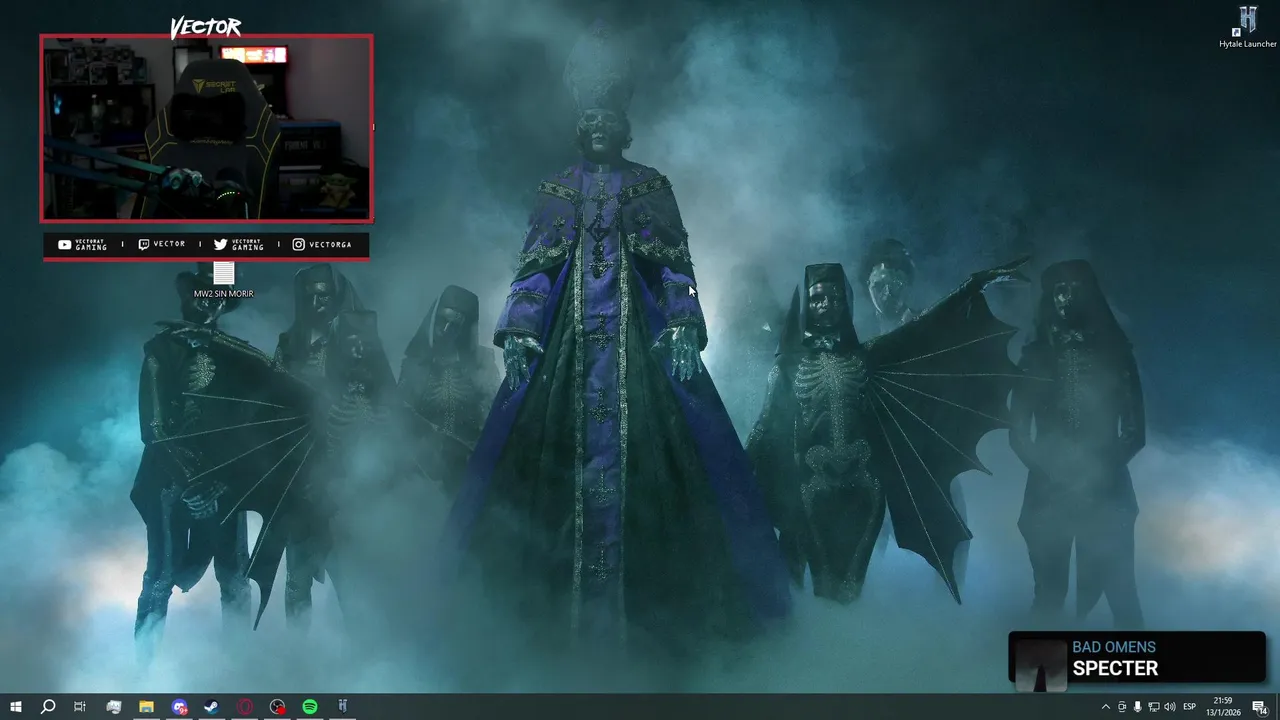Image resolution: width=1280 pixels, height=720 pixels.
Task: Click the ESP language indicator
Action: tap(1190, 707)
